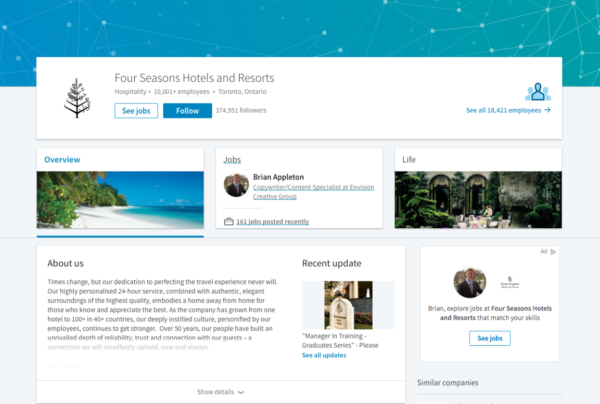
Task: Open See all 18,421 employees link
Action: click(x=503, y=110)
